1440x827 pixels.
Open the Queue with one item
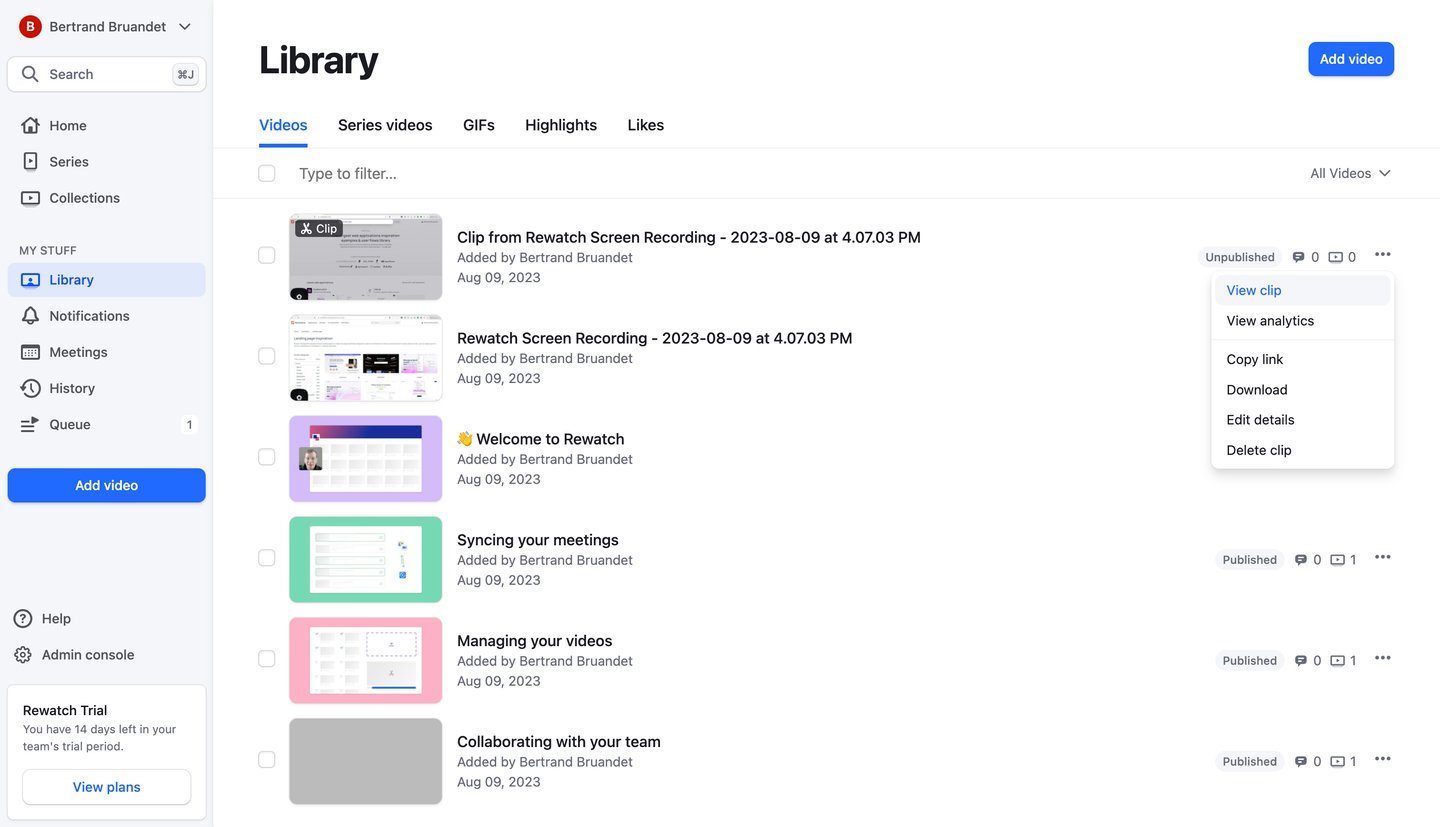coord(69,424)
